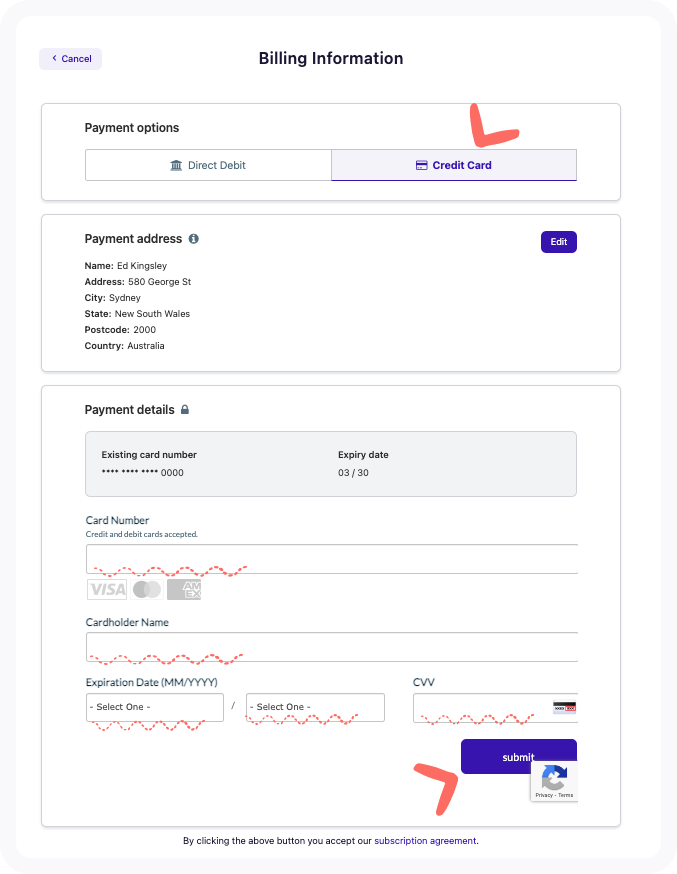Click inside the Cardholder Name field
This screenshot has width=677, height=874.
(x=330, y=647)
